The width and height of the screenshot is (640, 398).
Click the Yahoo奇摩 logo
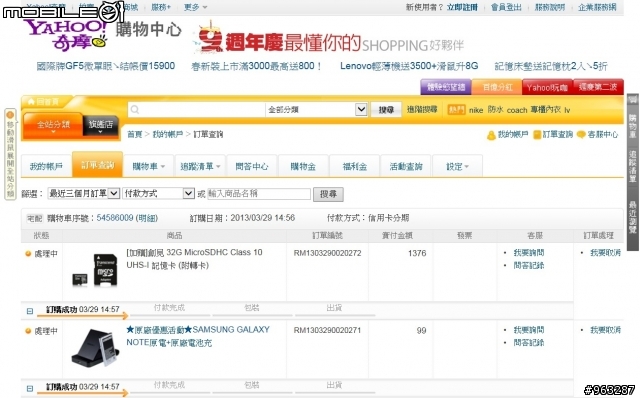tap(65, 35)
